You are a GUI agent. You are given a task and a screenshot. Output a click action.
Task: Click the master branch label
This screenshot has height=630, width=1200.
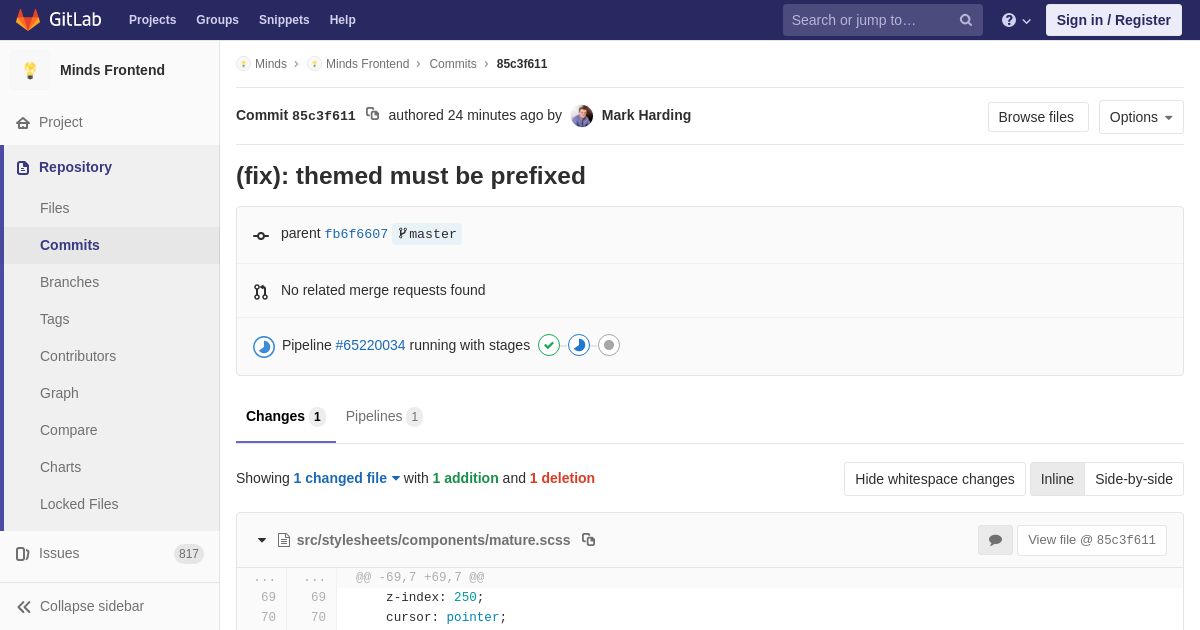point(427,234)
